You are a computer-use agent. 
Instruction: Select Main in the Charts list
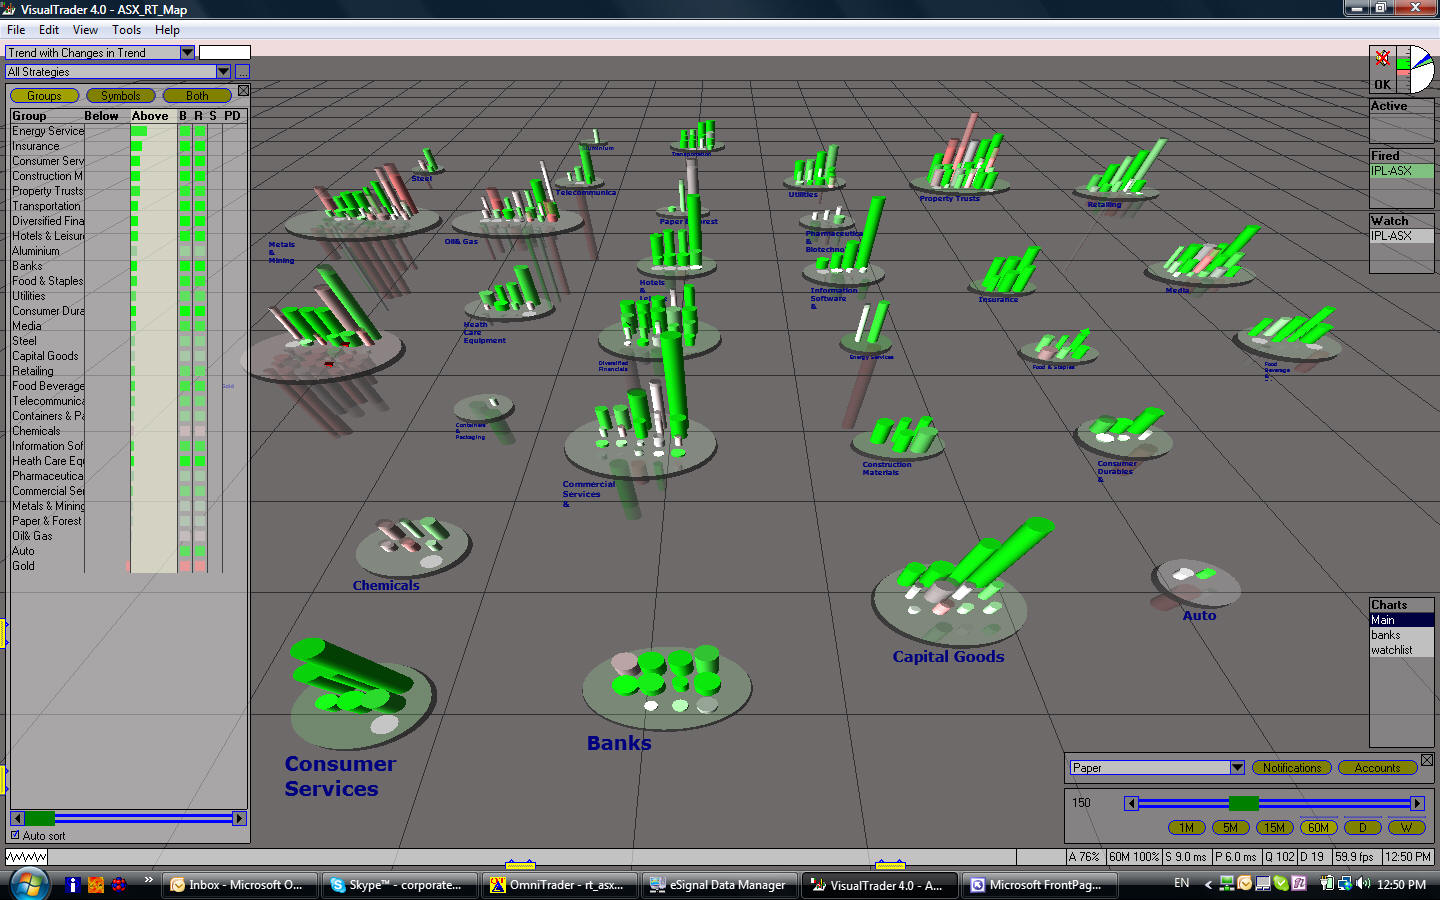pyautogui.click(x=1401, y=620)
